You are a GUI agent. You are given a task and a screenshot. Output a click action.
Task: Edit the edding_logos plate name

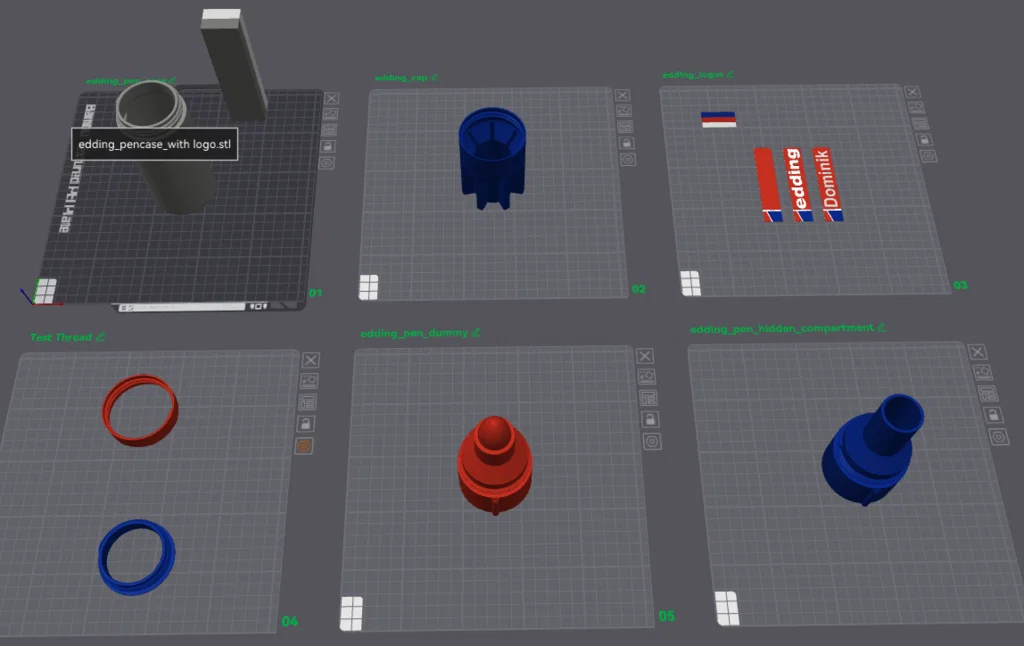point(730,74)
